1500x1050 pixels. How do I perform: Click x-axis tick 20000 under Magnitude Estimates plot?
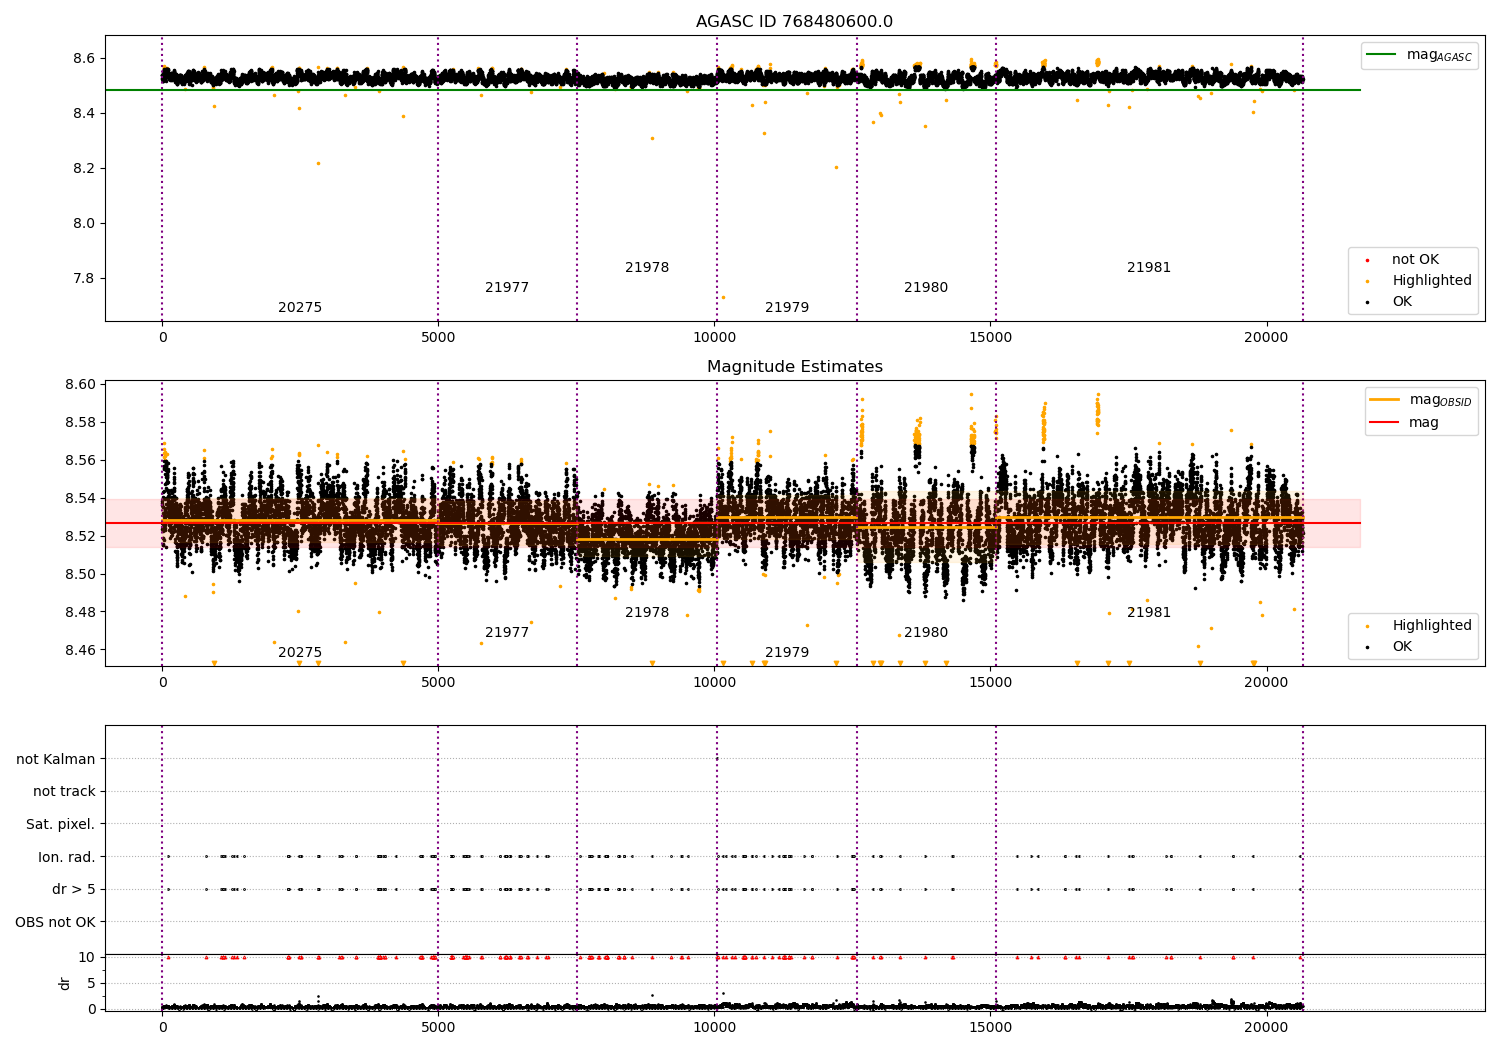pyautogui.click(x=1267, y=683)
